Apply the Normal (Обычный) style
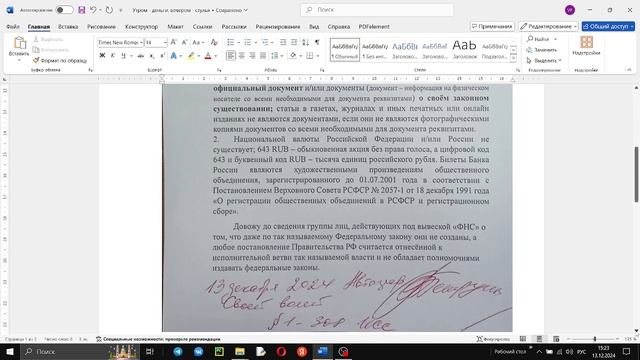 344,50
